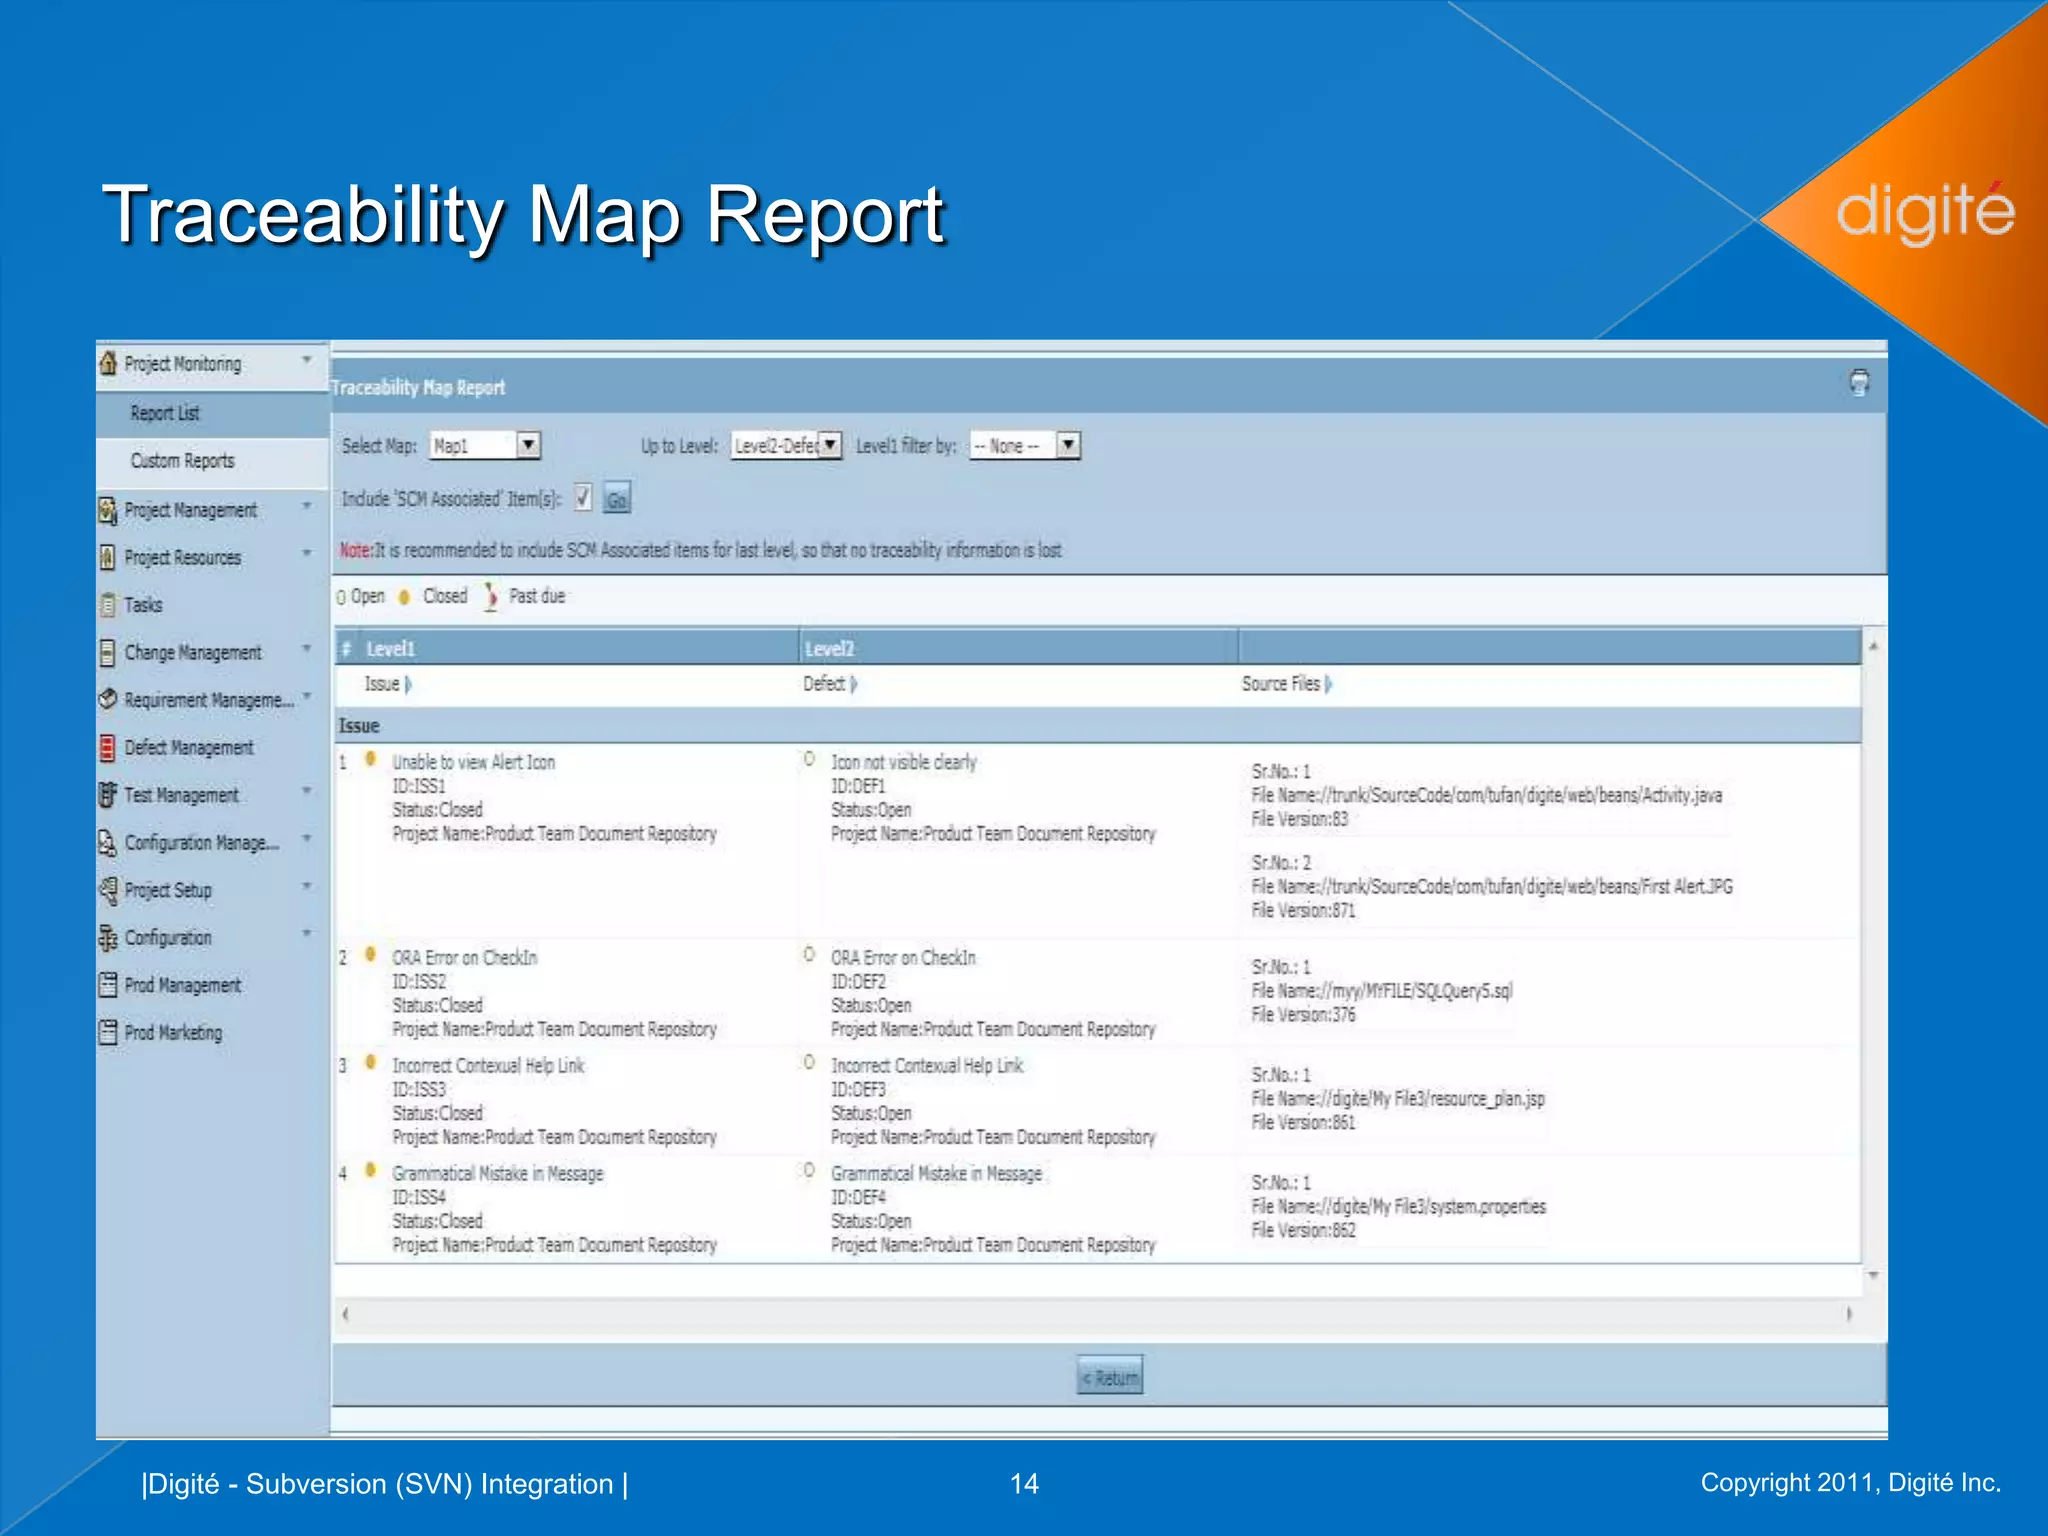Viewport: 2048px width, 1536px height.
Task: Click the Configuration Management icon
Action: tap(108, 843)
